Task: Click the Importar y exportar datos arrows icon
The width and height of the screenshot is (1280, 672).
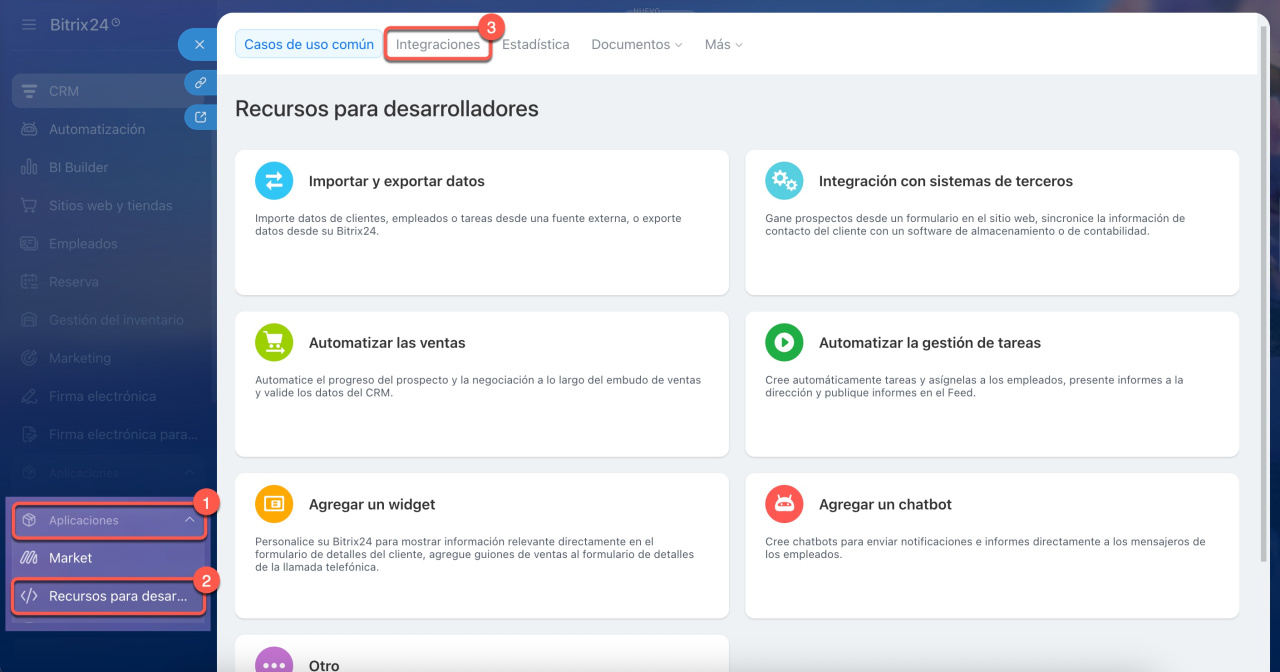Action: (274, 181)
